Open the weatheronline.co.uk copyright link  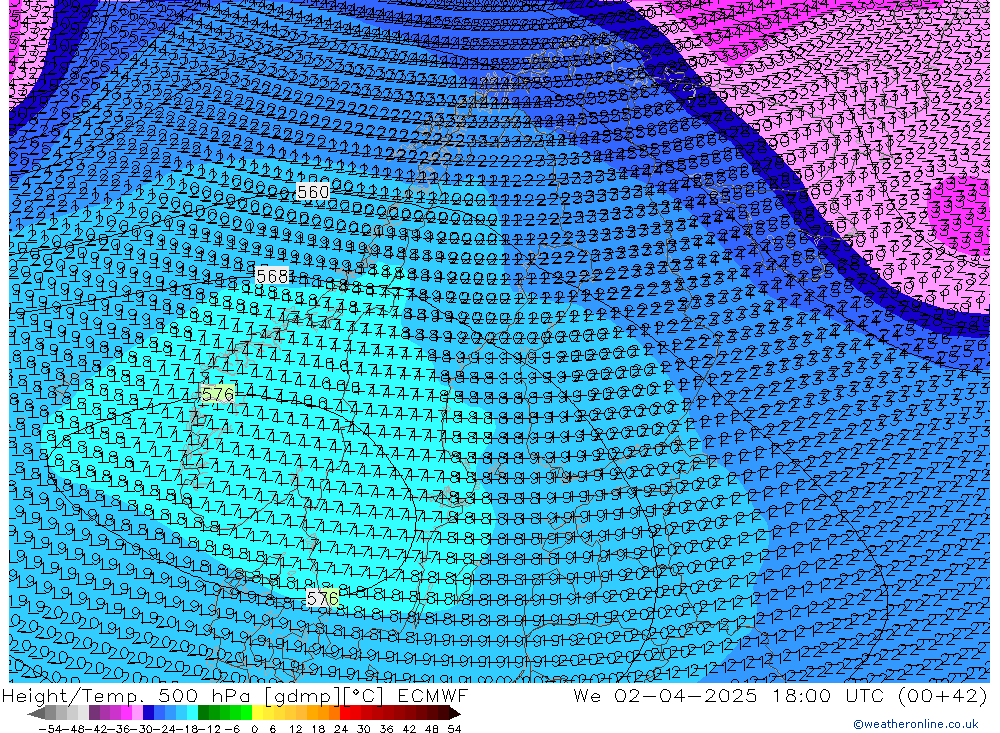click(916, 724)
